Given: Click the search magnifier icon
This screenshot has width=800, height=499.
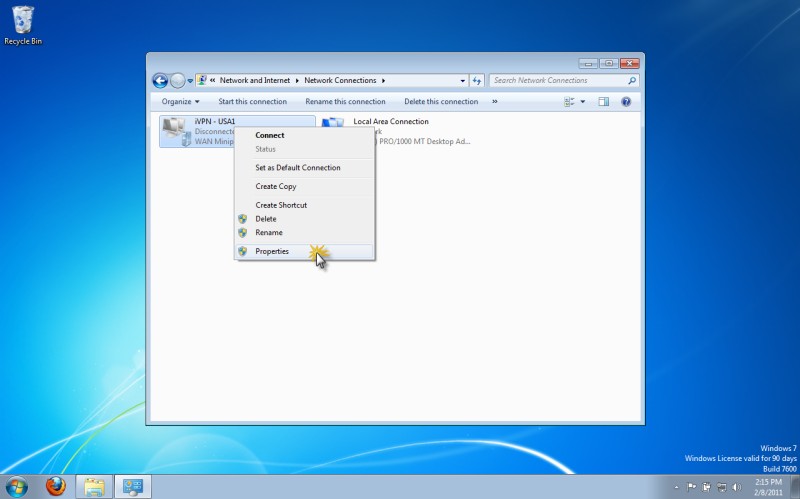Looking at the screenshot, I should click(x=632, y=80).
